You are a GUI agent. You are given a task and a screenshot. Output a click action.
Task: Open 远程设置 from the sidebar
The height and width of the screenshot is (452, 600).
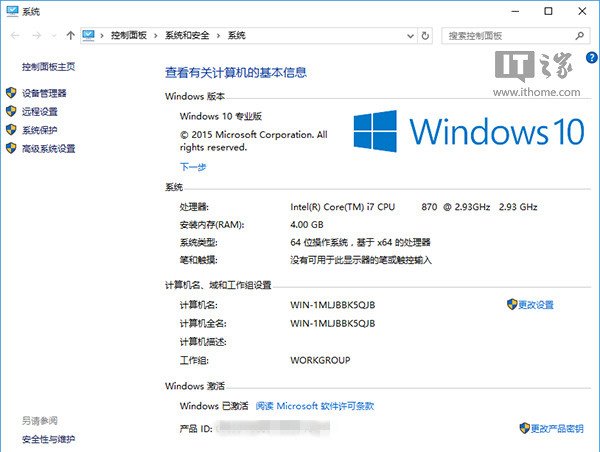pos(39,111)
